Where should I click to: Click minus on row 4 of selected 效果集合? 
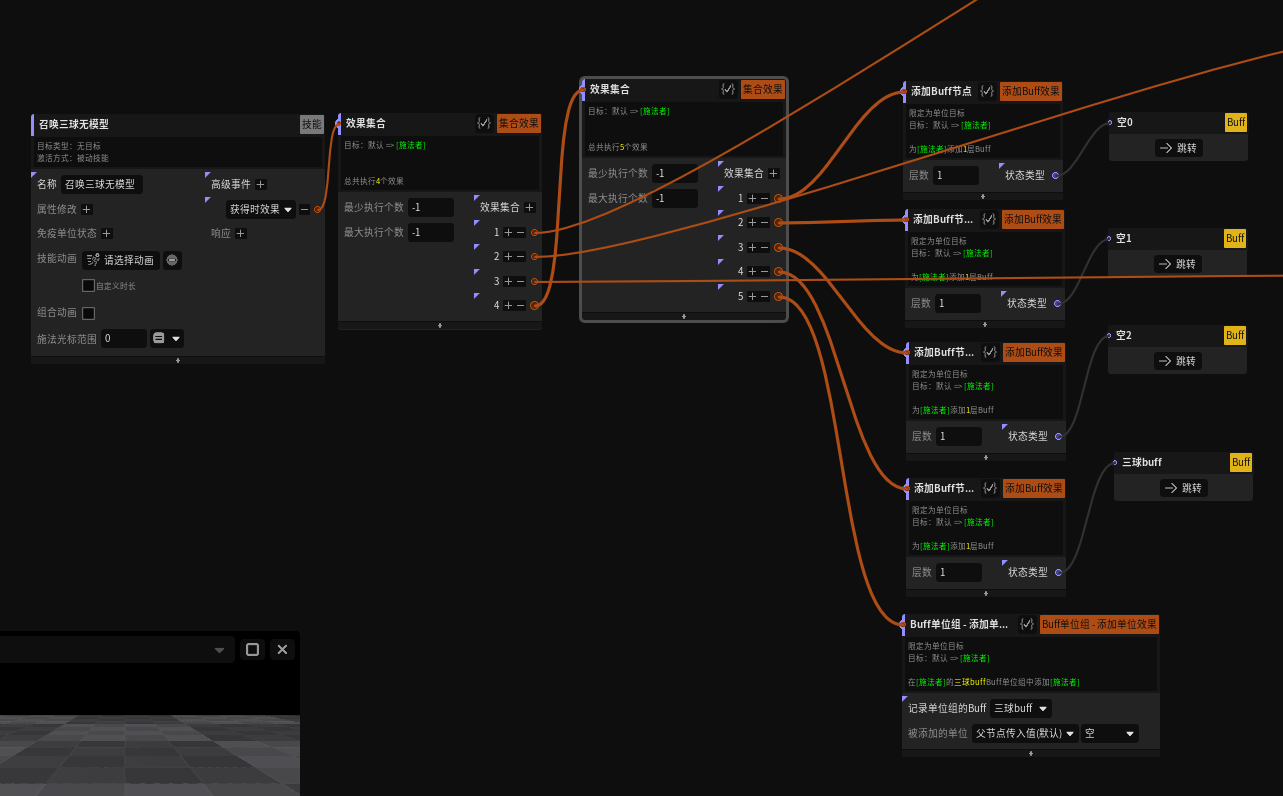(x=764, y=271)
